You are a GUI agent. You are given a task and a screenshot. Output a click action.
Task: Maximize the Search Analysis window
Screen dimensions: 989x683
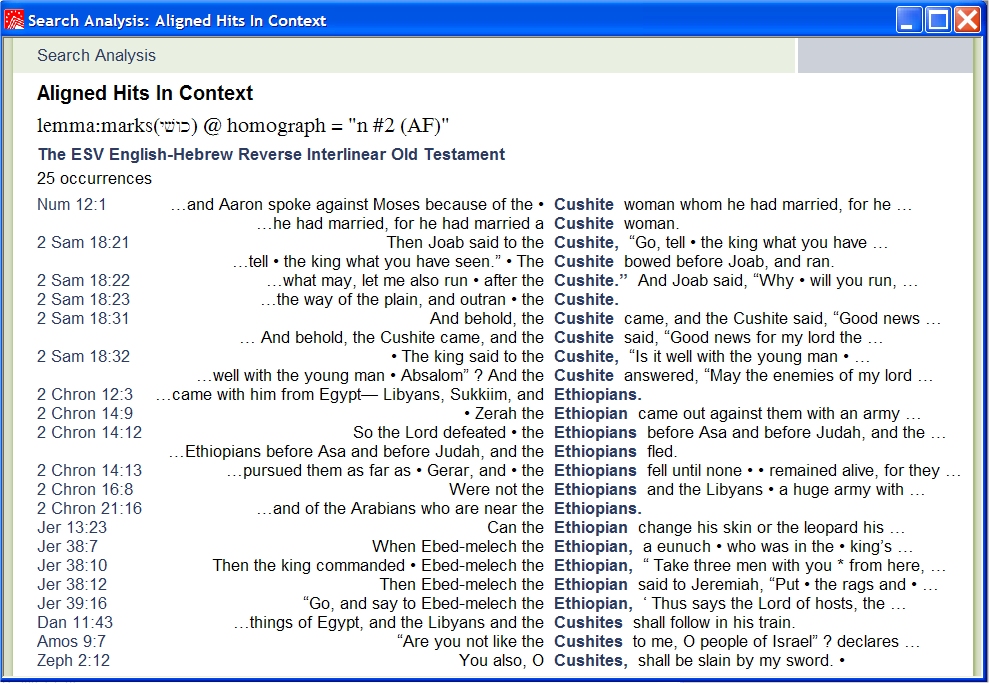coord(938,20)
